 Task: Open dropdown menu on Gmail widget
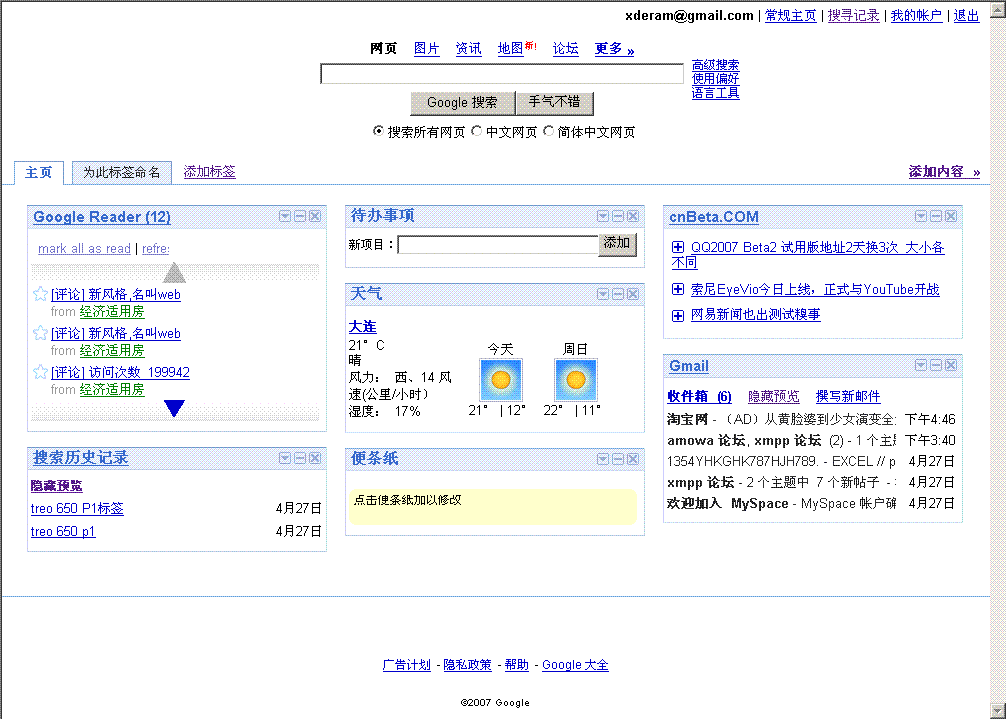(x=921, y=365)
